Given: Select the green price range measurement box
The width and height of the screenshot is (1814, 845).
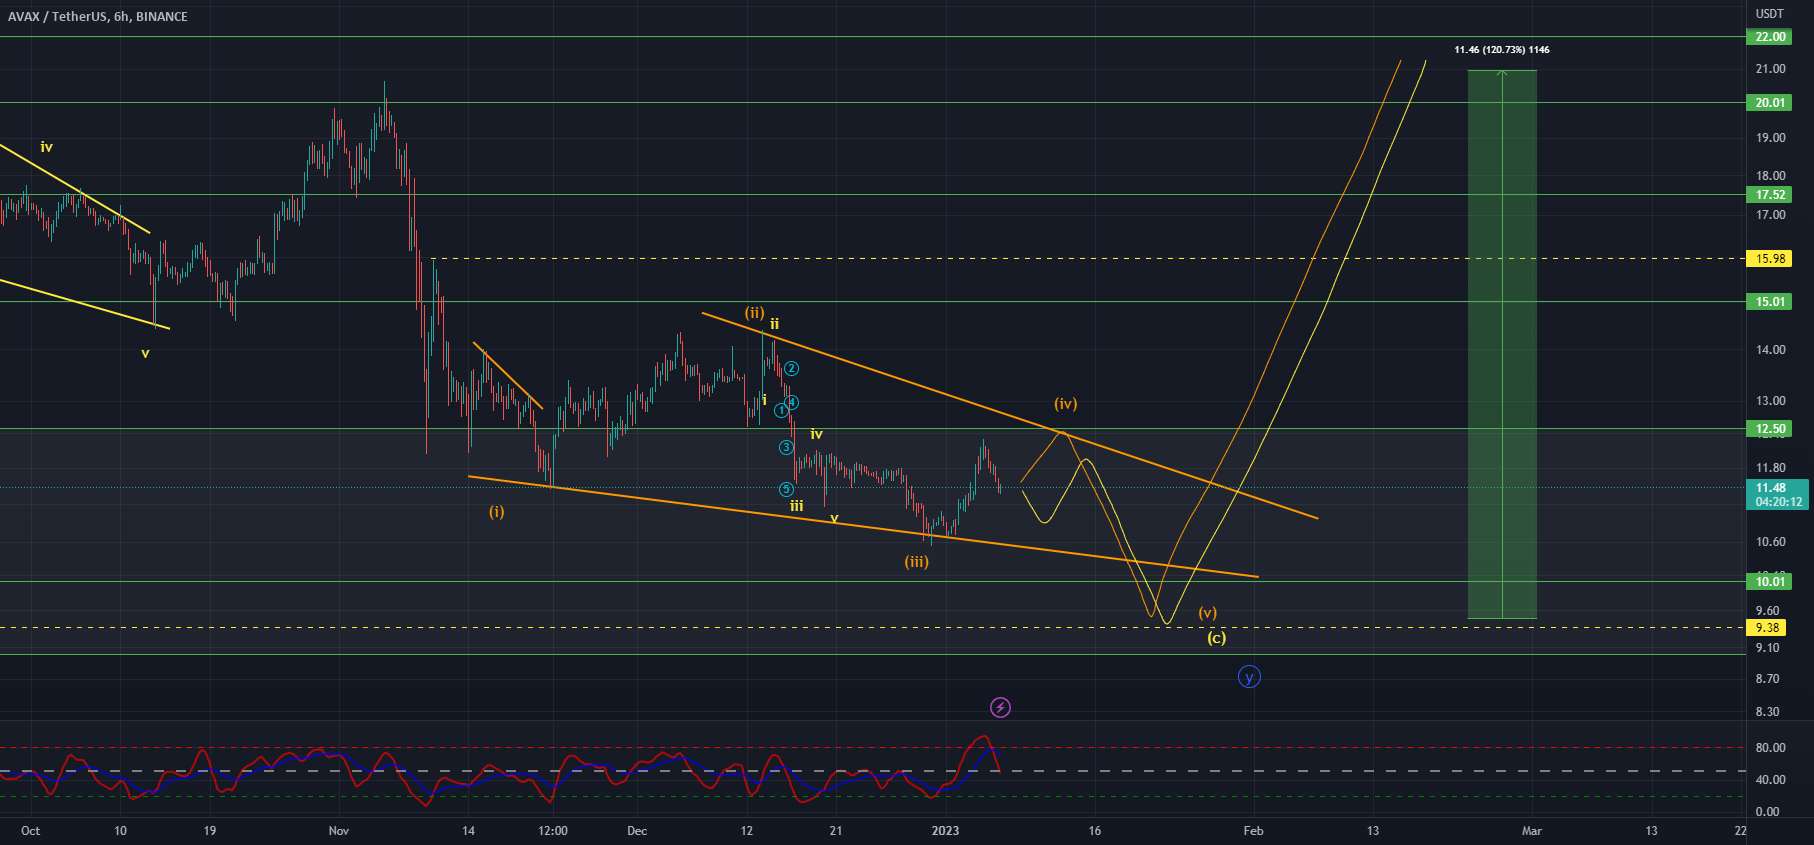Looking at the screenshot, I should tap(1502, 345).
